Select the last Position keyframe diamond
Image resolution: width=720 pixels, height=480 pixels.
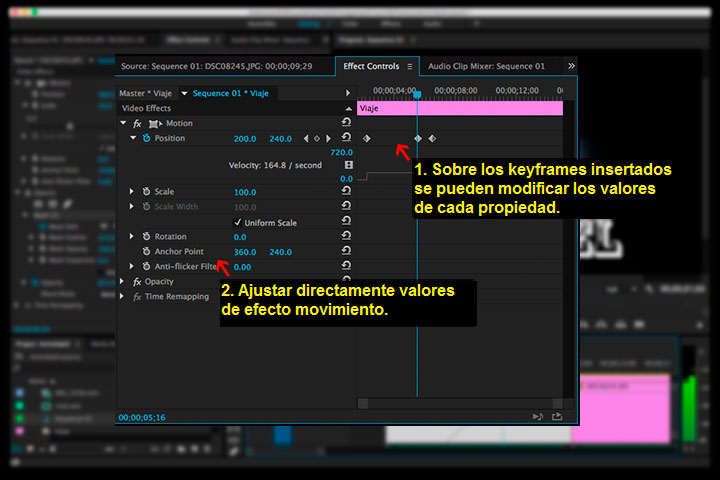[x=432, y=138]
